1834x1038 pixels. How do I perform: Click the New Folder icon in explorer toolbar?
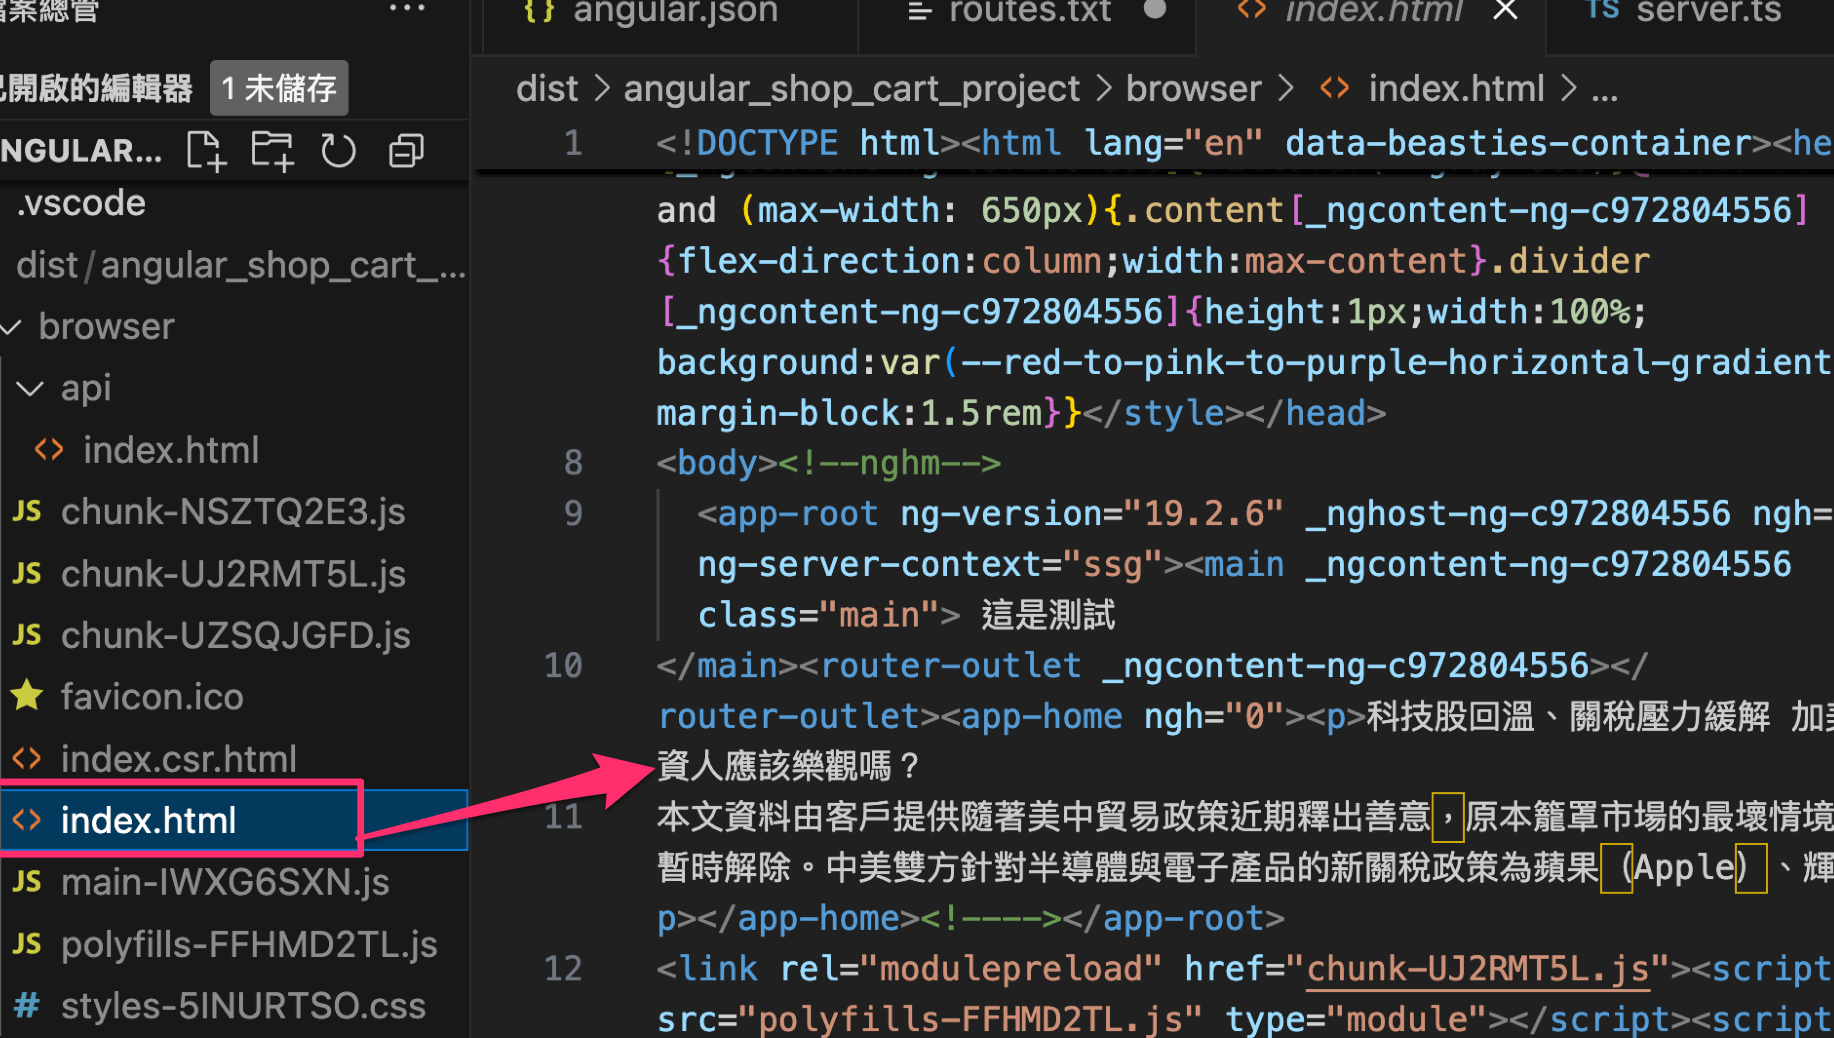[x=272, y=151]
